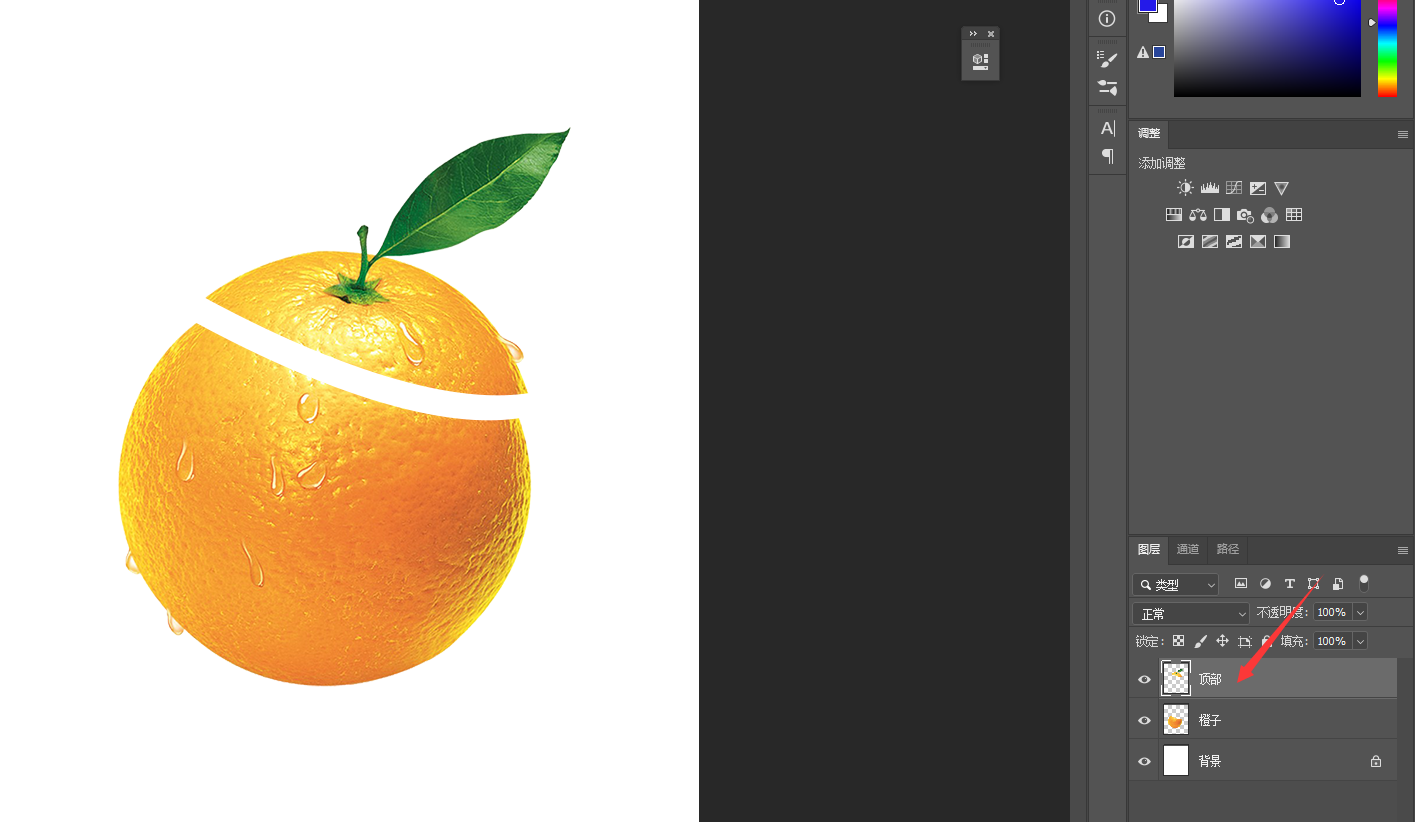Add a Brightness/Contrast adjustment
Image resolution: width=1415 pixels, height=822 pixels.
click(1186, 188)
